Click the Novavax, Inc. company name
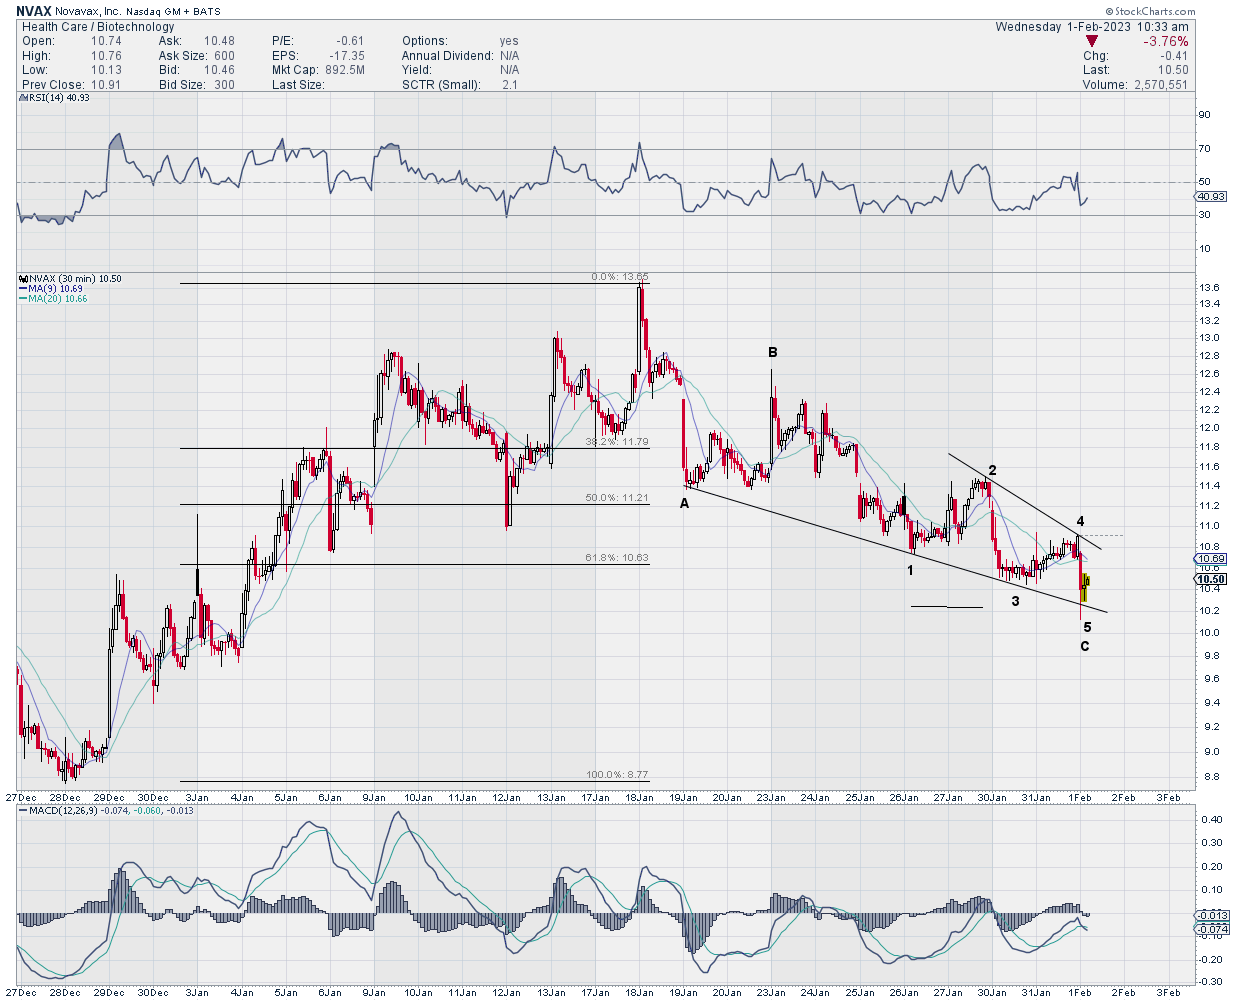This screenshot has height=1001, width=1240. click(87, 12)
